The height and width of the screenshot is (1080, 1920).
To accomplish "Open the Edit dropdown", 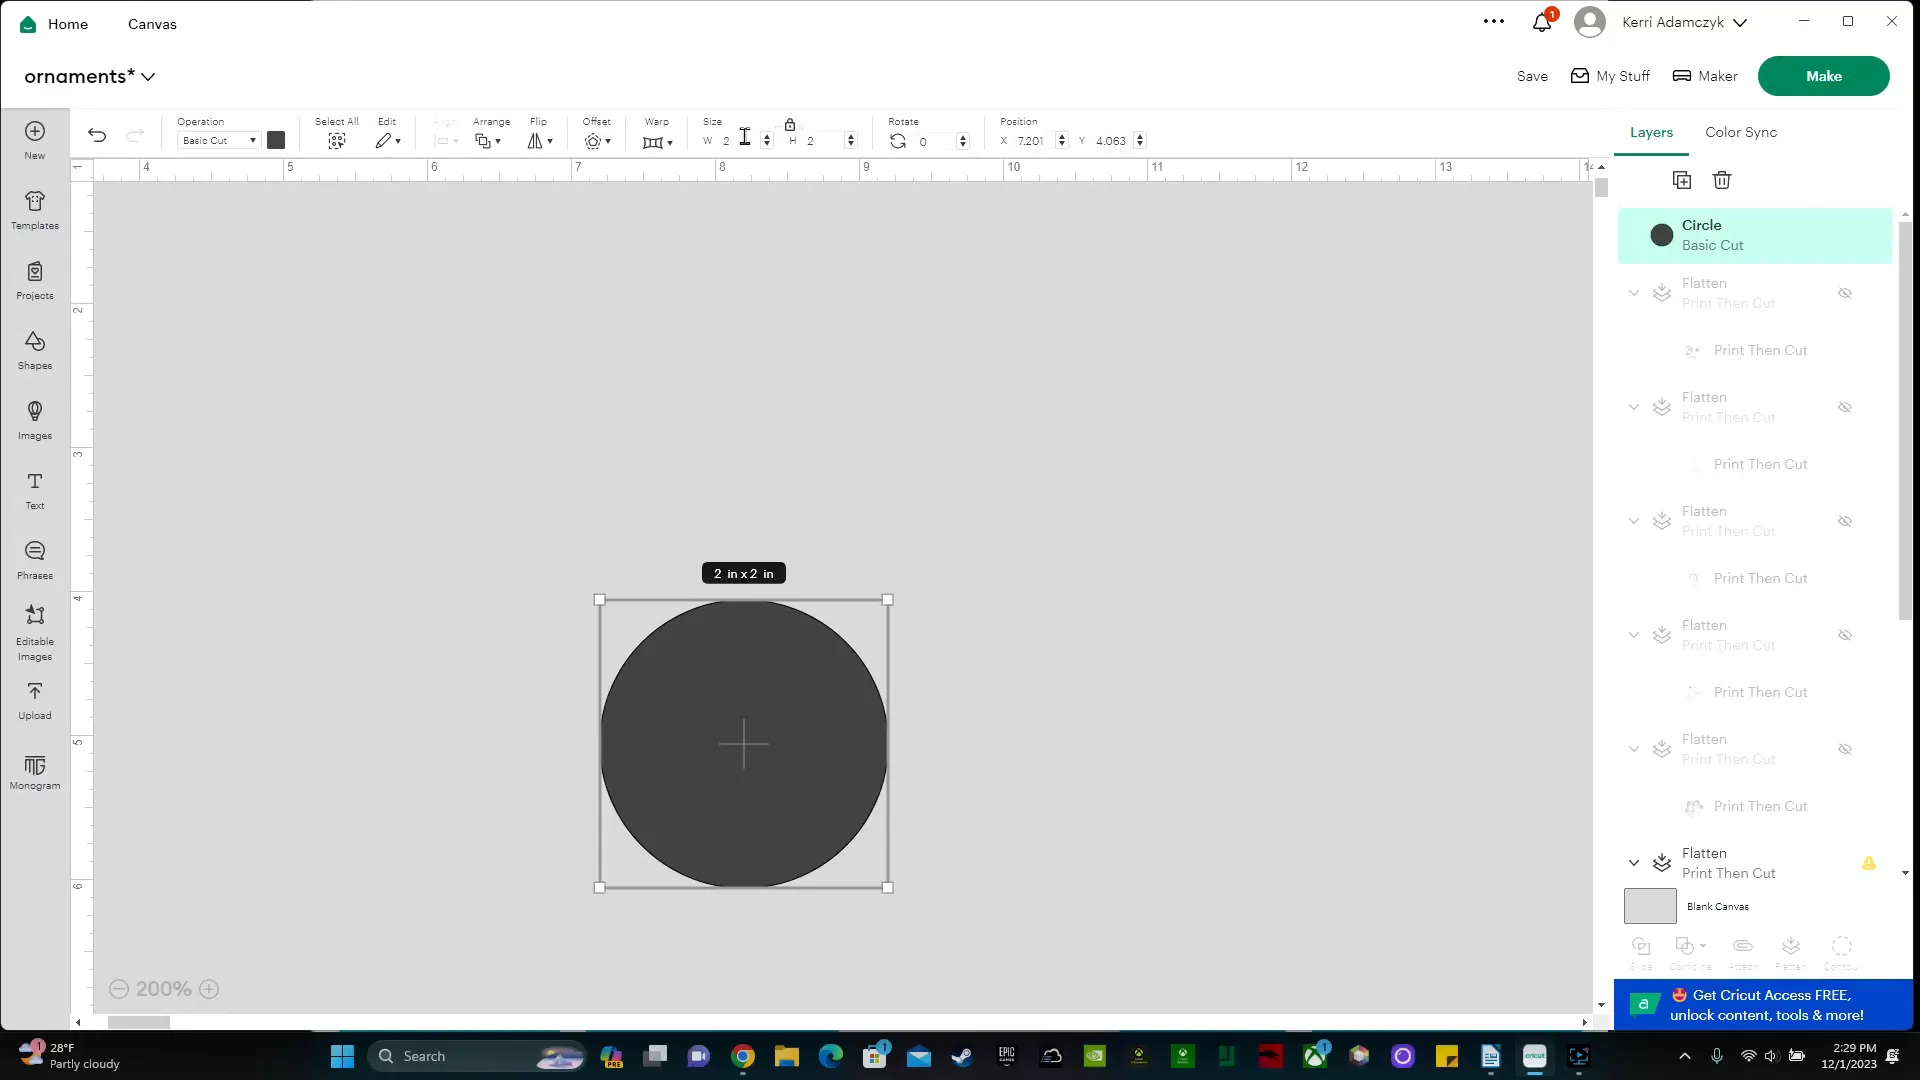I will (388, 141).
